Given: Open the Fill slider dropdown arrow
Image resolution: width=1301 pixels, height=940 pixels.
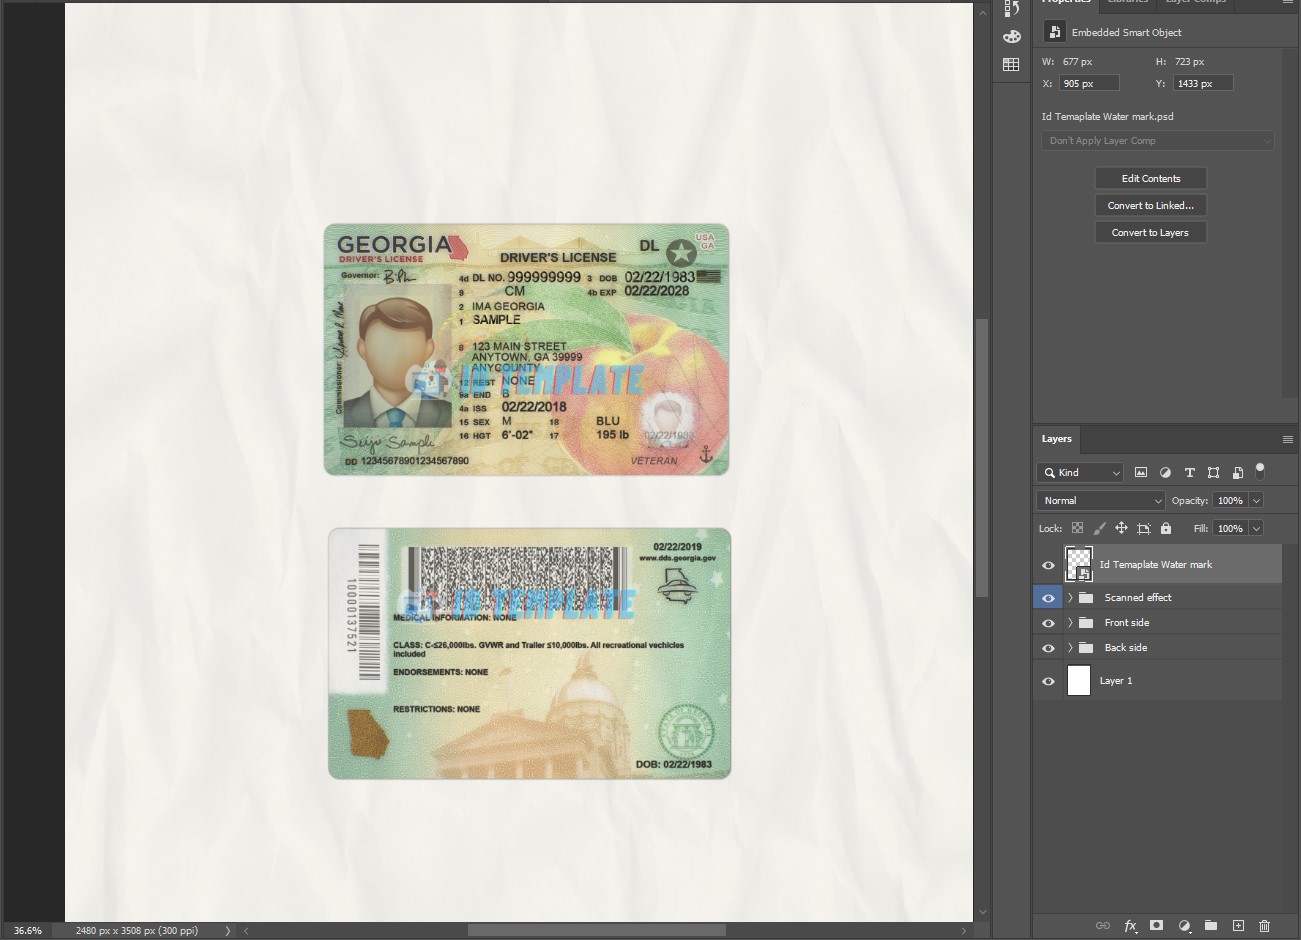Looking at the screenshot, I should point(1257,528).
